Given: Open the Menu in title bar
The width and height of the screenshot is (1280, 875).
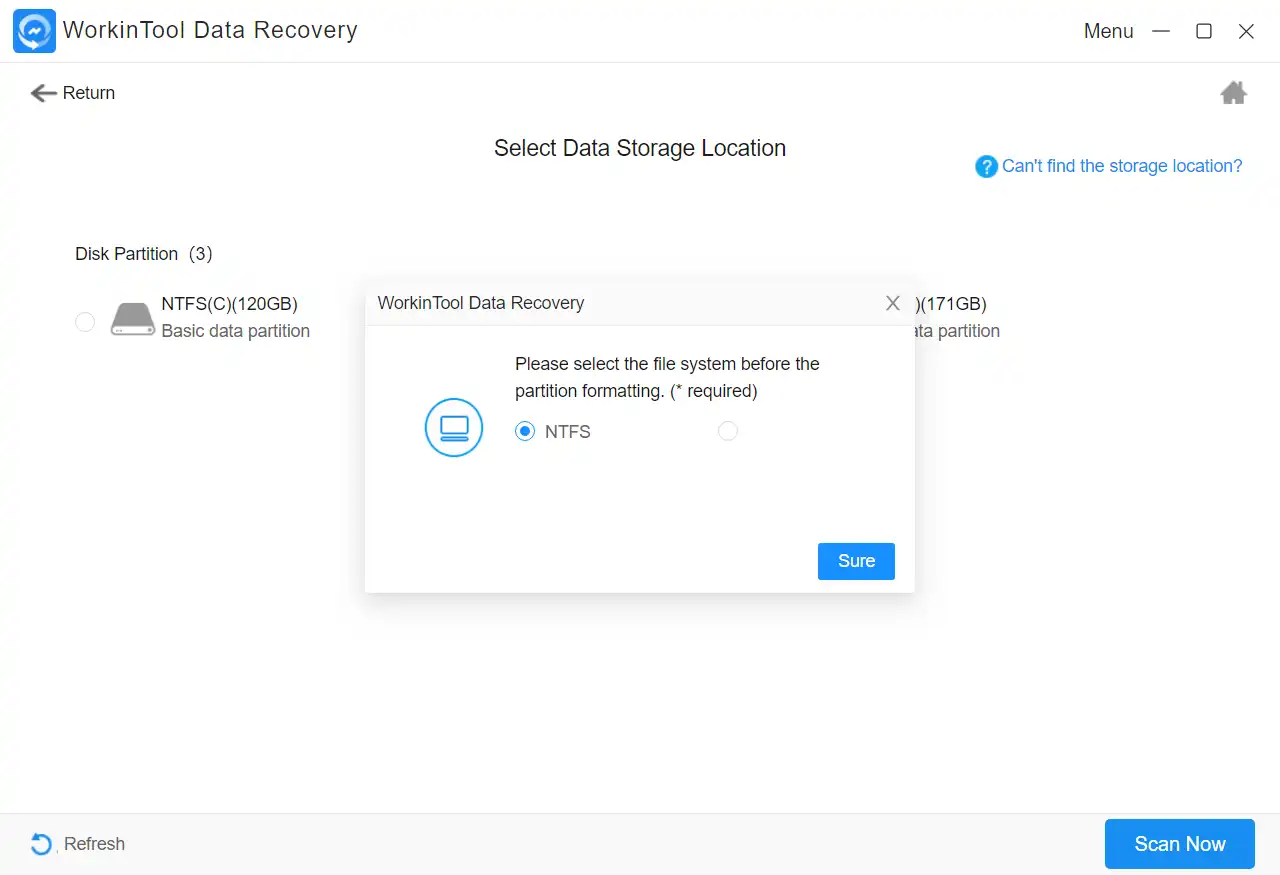Looking at the screenshot, I should click(1108, 31).
